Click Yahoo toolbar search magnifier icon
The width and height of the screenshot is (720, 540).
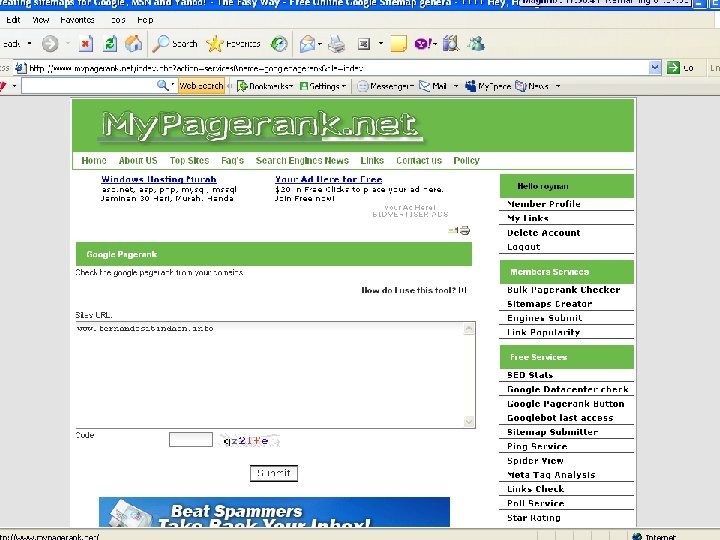point(163,85)
